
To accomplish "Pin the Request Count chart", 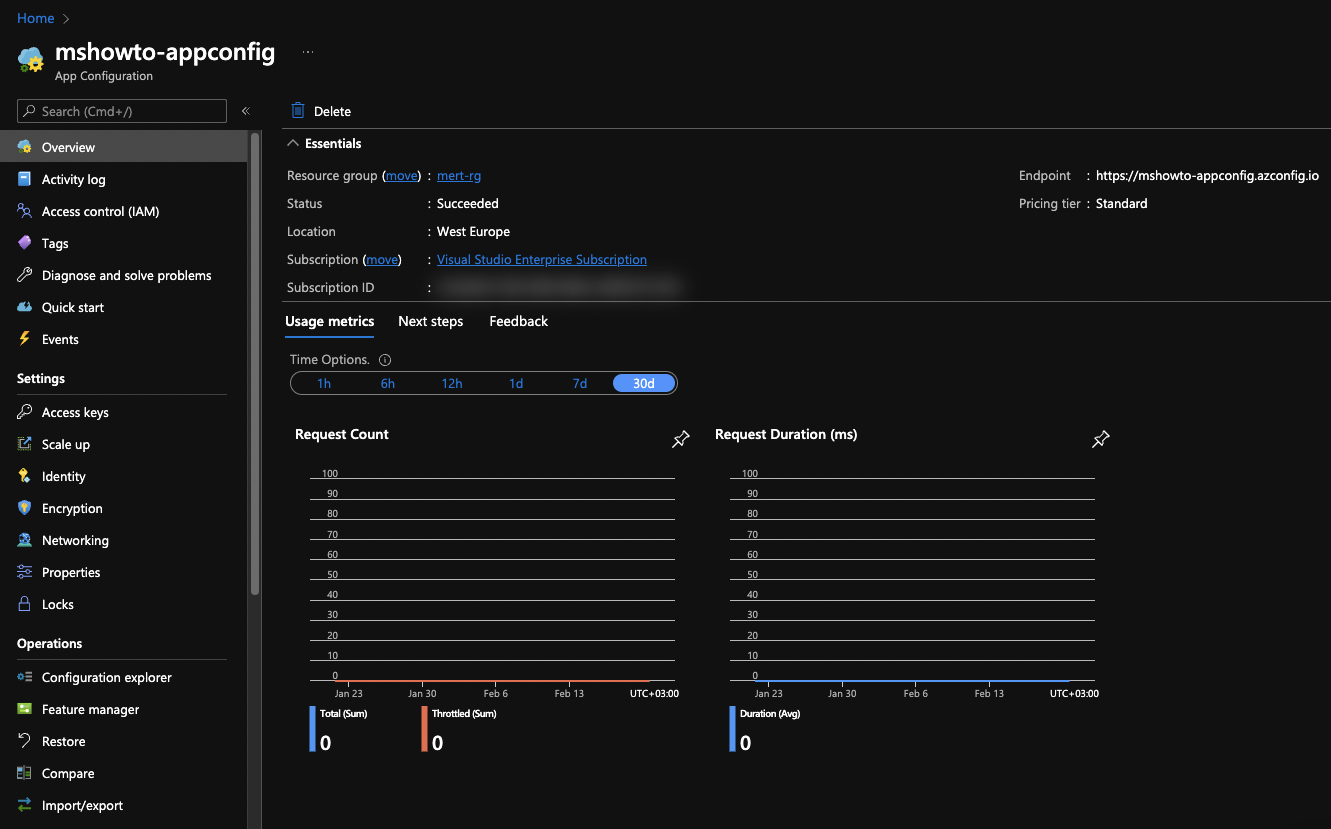I will pyautogui.click(x=681, y=439).
